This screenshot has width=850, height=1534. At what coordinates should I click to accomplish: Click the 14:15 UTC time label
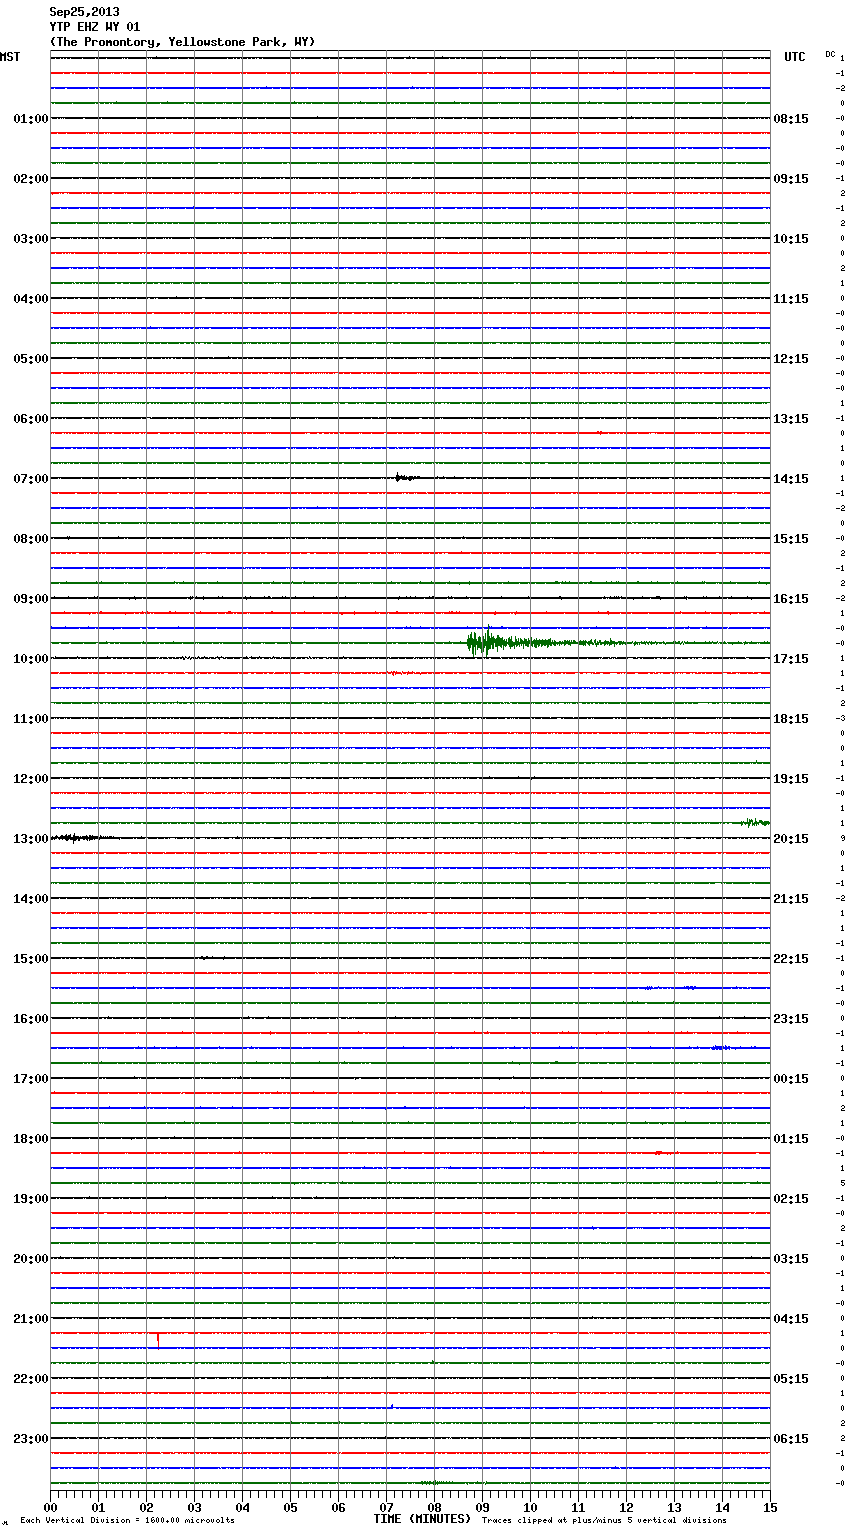[791, 479]
